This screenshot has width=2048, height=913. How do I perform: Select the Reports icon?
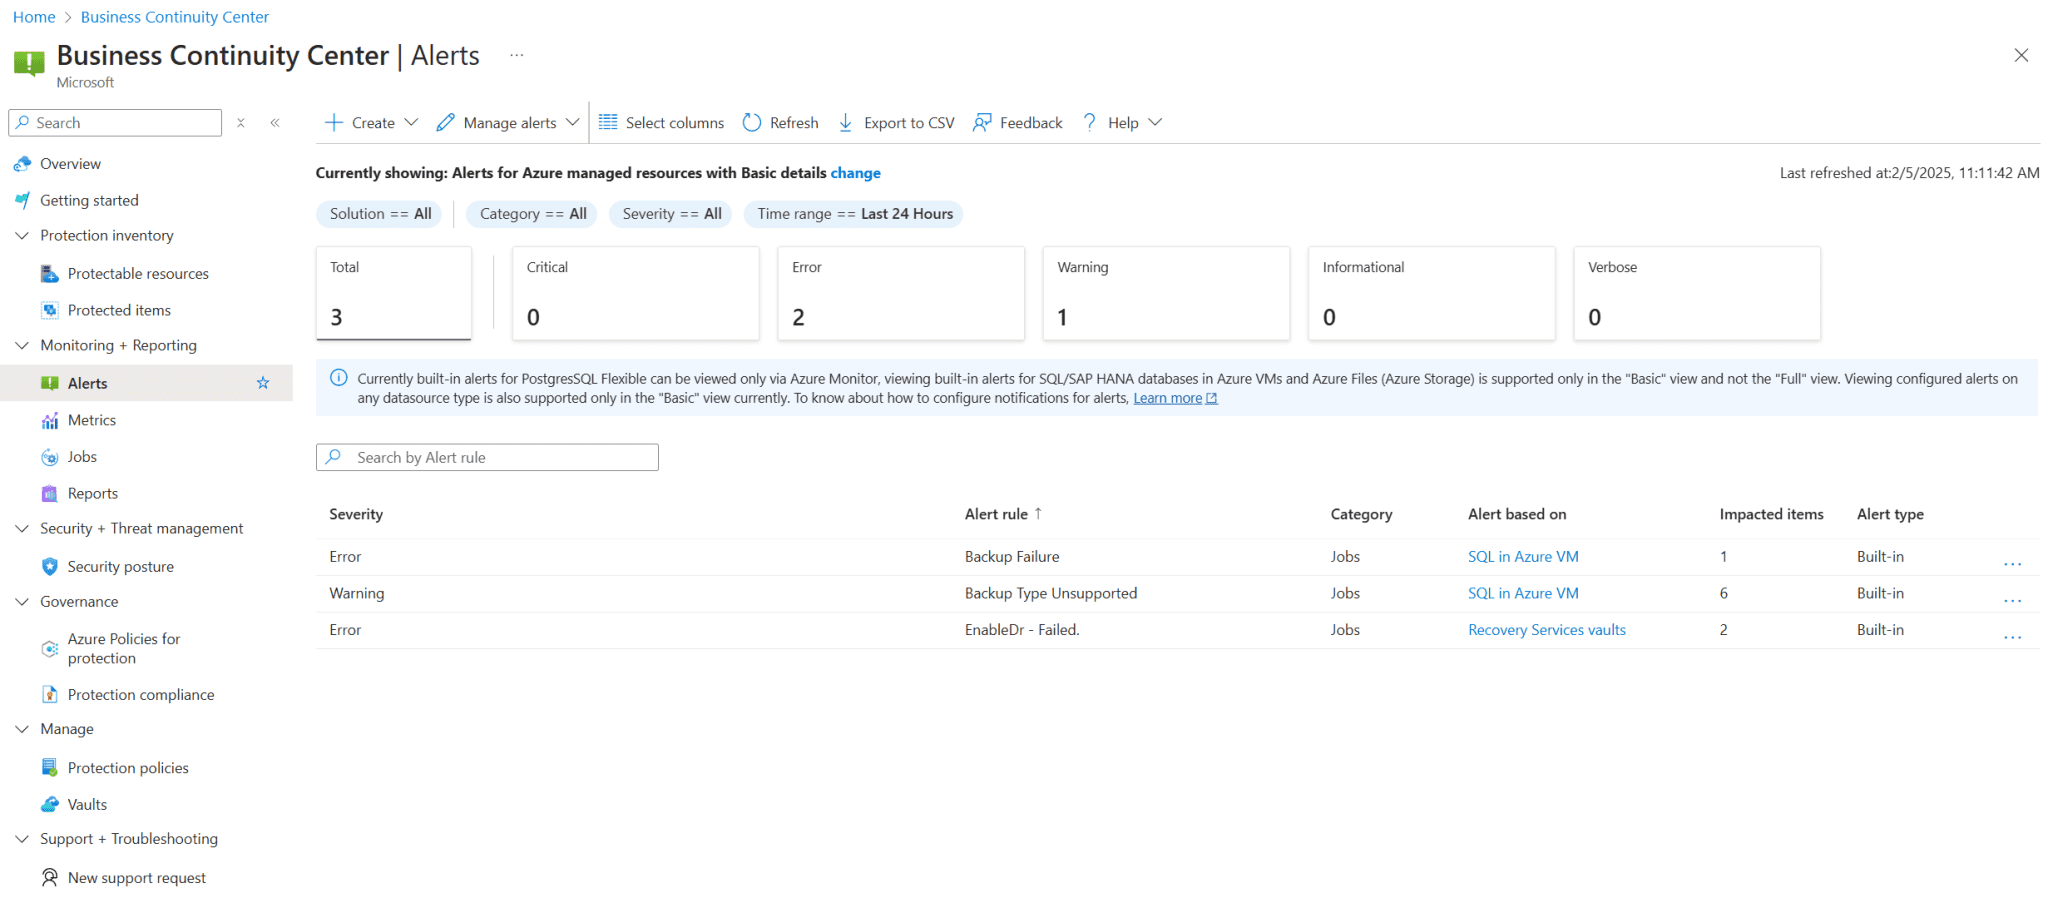click(50, 492)
